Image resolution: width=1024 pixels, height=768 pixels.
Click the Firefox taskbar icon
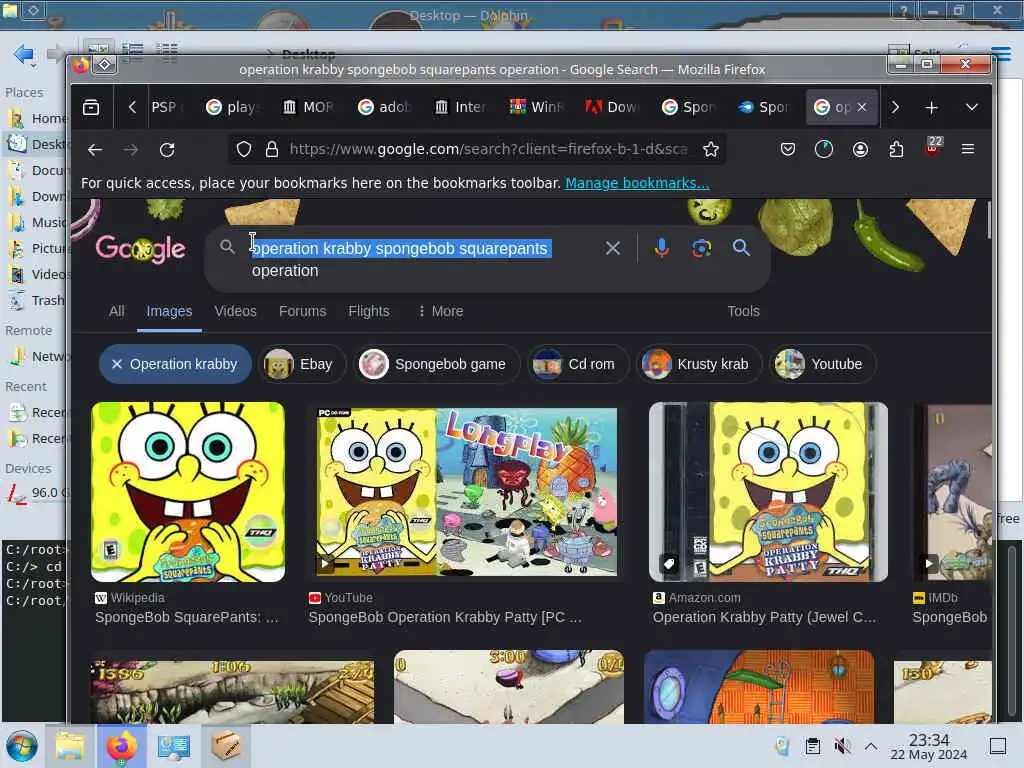coord(121,746)
